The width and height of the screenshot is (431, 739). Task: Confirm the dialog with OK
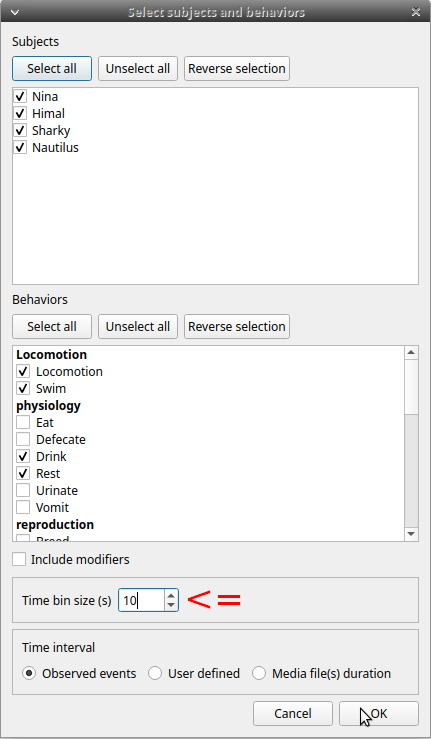[x=379, y=714]
